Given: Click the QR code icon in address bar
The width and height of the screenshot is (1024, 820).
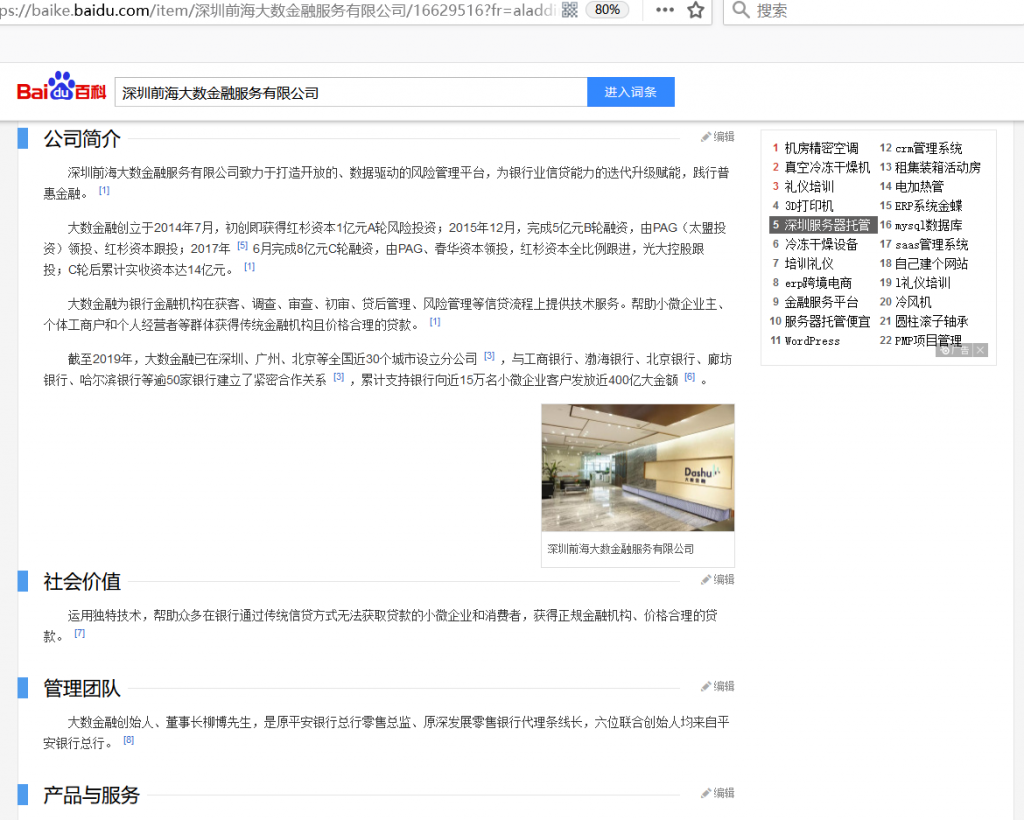Looking at the screenshot, I should (x=569, y=10).
